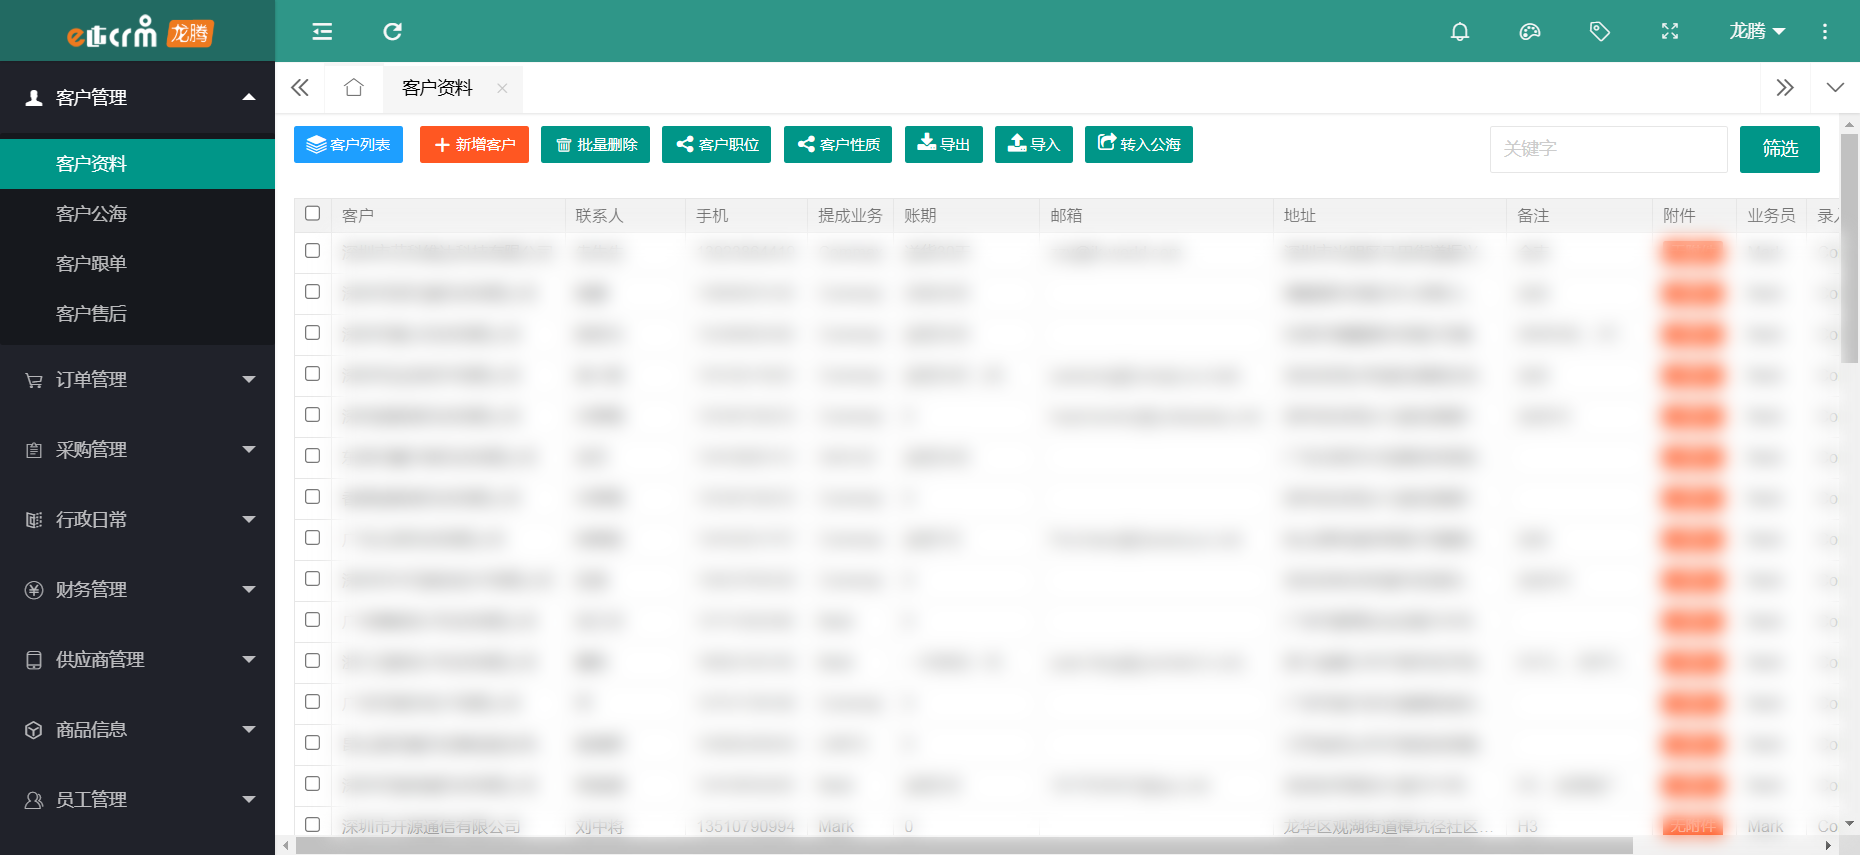The width and height of the screenshot is (1860, 855).
Task: Select the checkbox of the last visible row
Action: tap(313, 825)
